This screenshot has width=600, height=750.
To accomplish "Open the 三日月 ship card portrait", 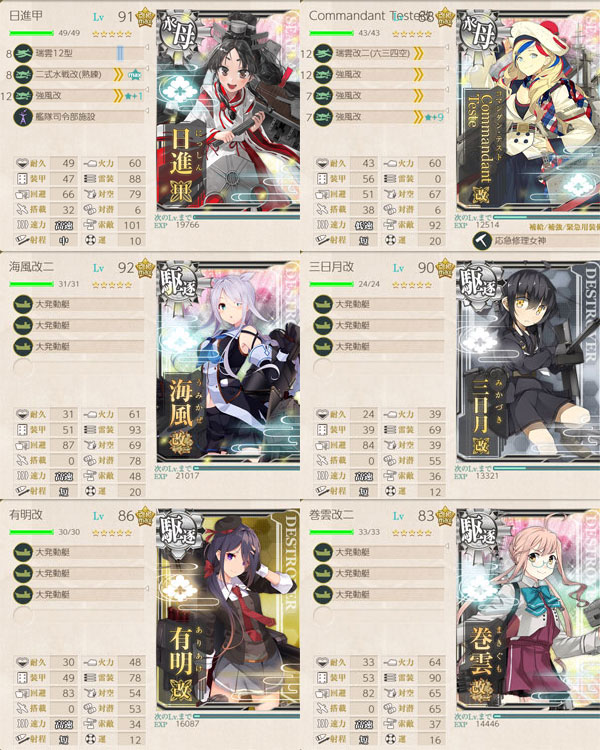I will [x=528, y=362].
